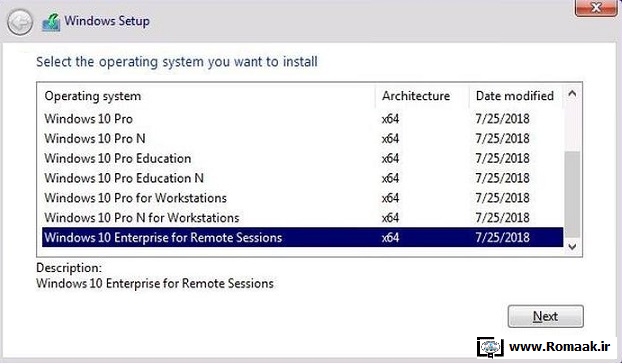
Task: Select Windows 10 Enterprise for Remote Sessions
Action: pyautogui.click(x=302, y=238)
